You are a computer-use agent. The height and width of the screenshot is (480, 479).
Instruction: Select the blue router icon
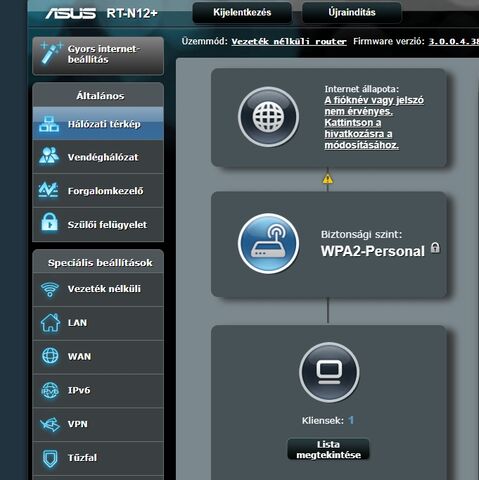tap(268, 243)
